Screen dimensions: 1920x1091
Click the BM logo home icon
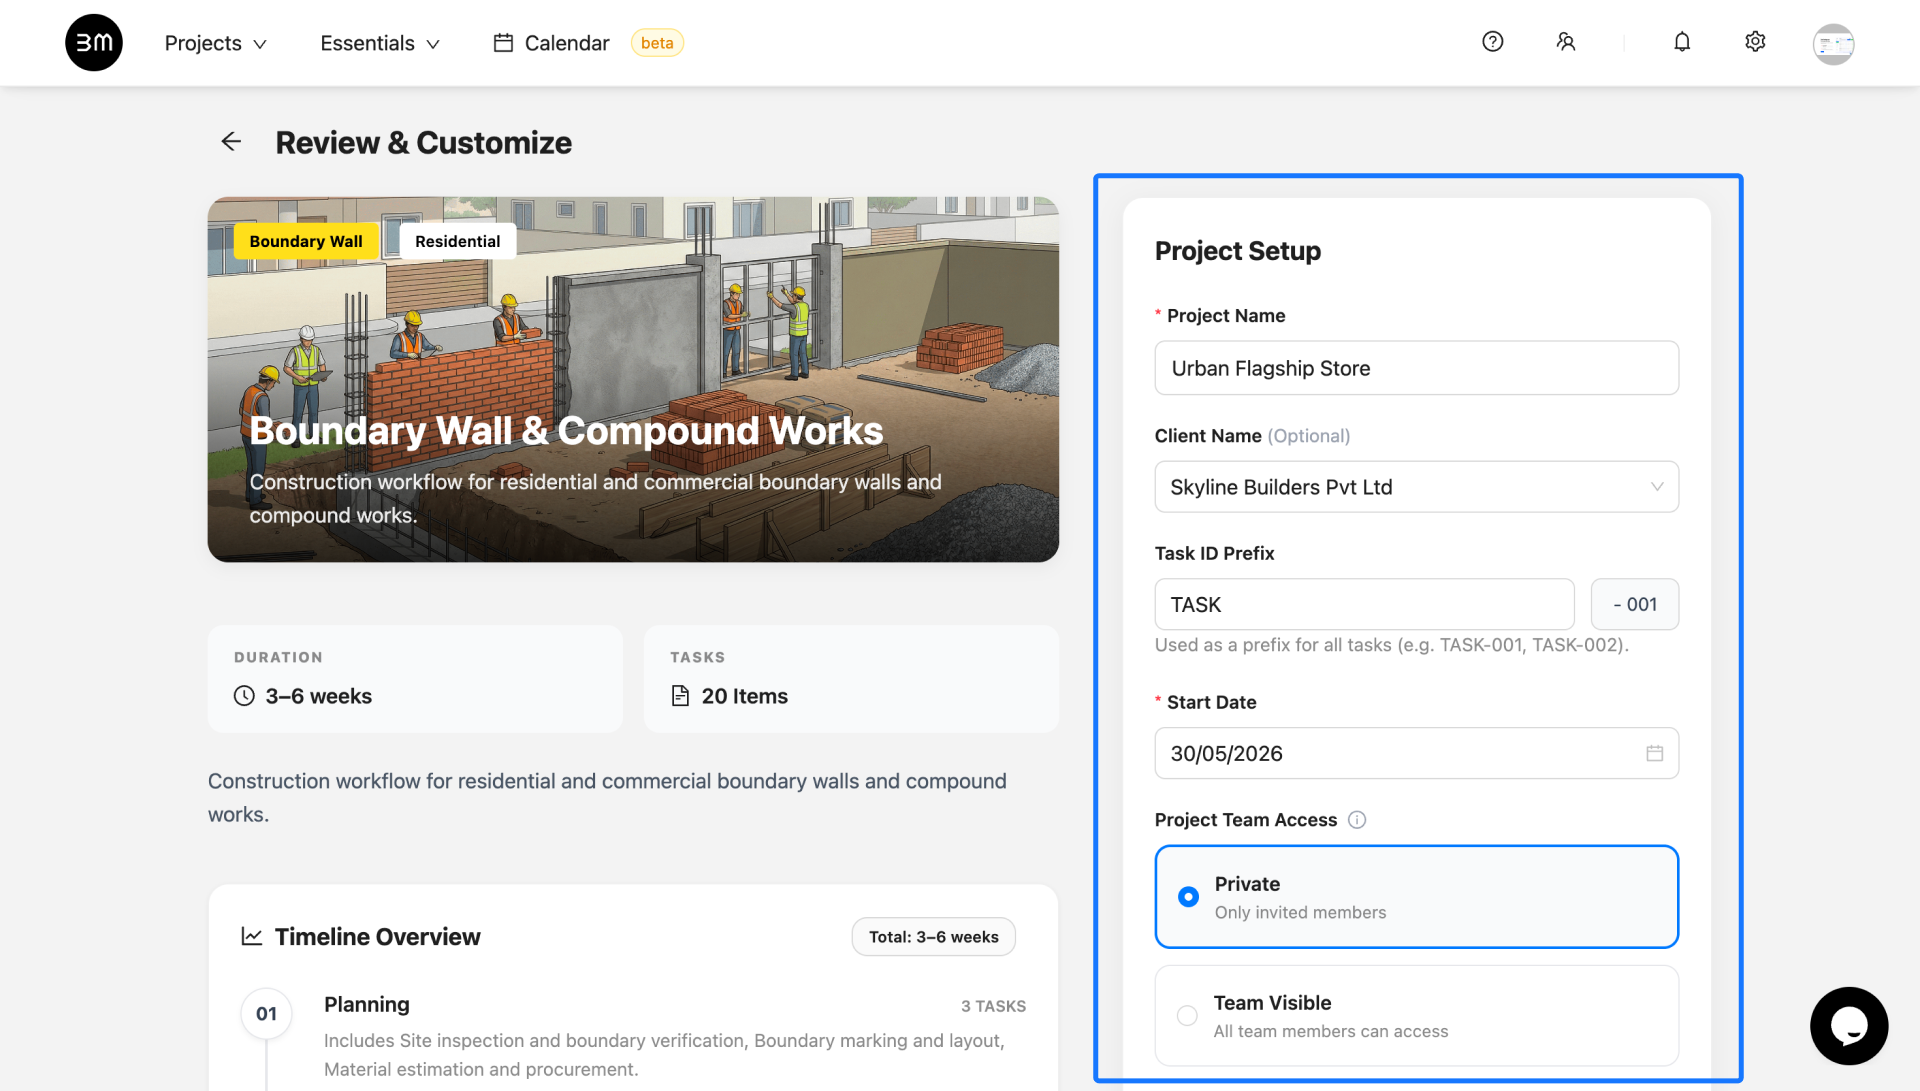(94, 43)
